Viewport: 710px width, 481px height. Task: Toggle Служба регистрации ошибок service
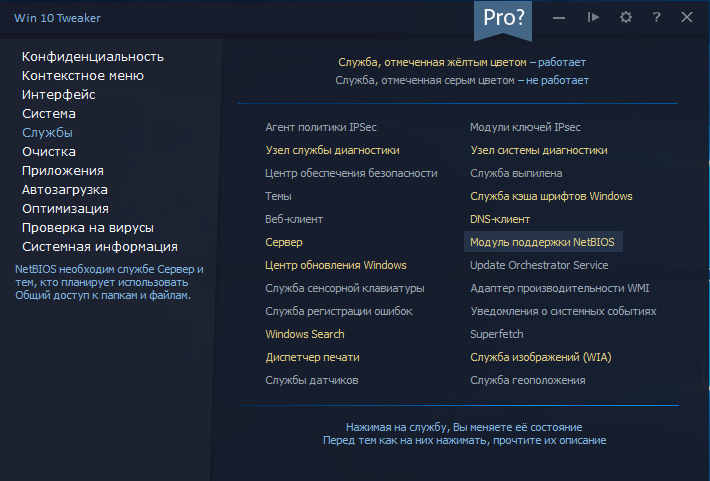[339, 312]
